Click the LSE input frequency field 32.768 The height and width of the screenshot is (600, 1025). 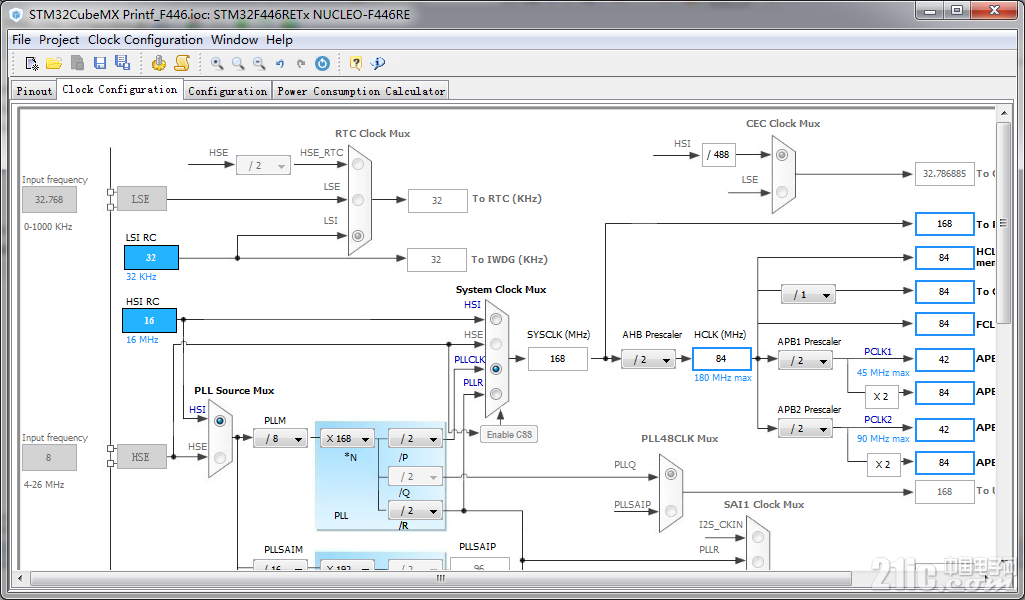49,199
